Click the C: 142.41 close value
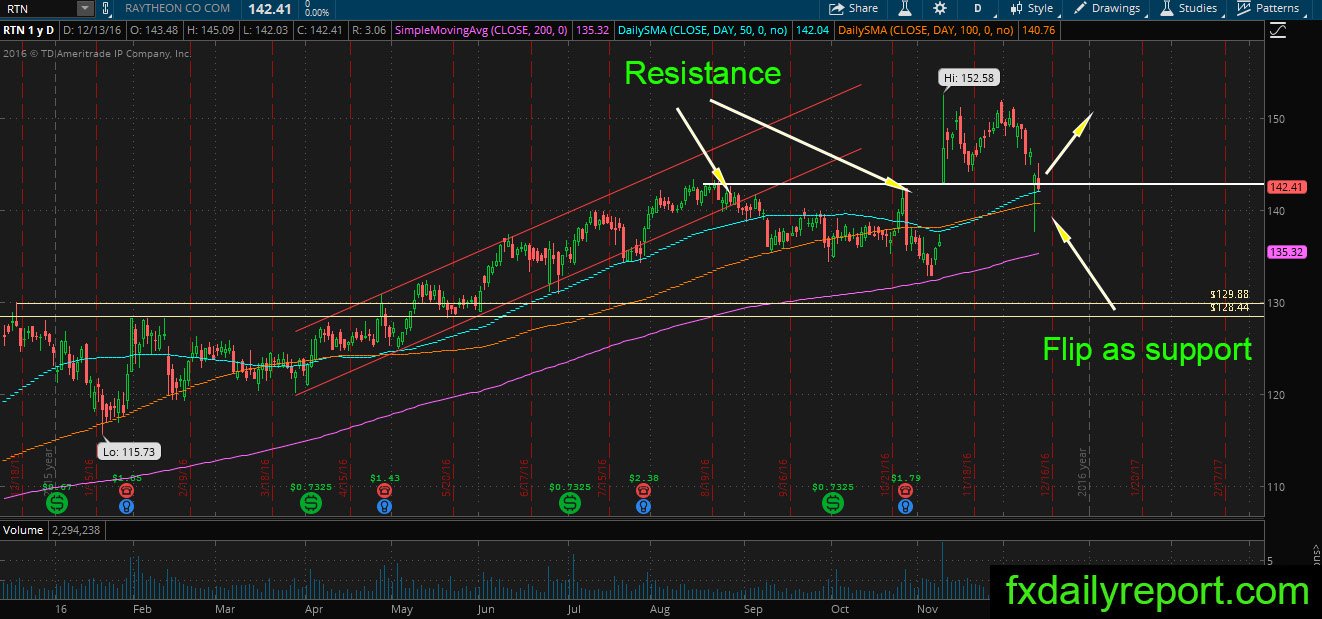Screen dimensions: 1322x619 [x=318, y=31]
